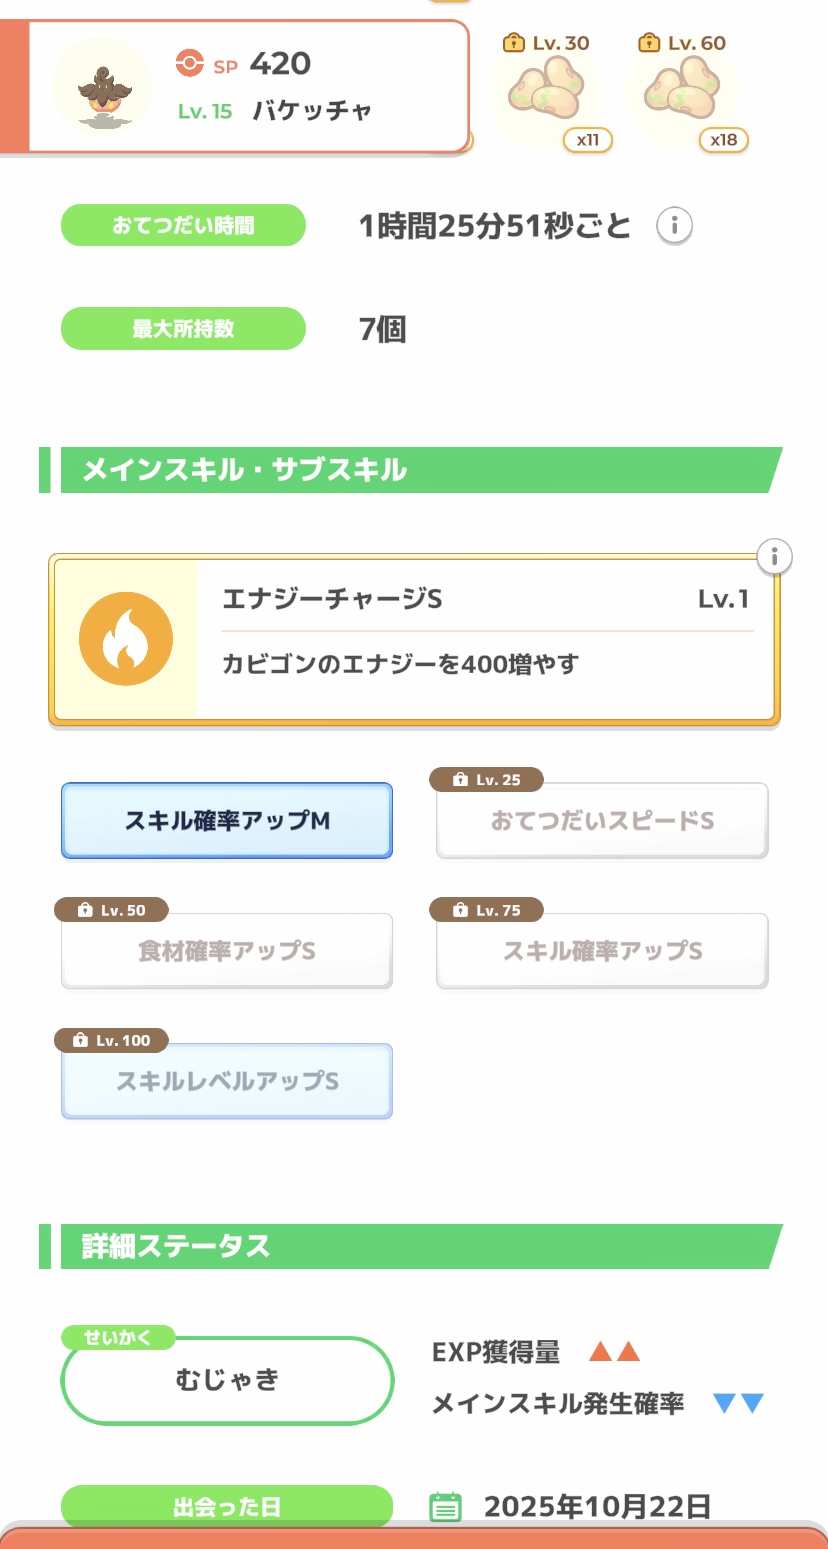Select the Lv. 60 locked ingredient icon

(x=682, y=89)
